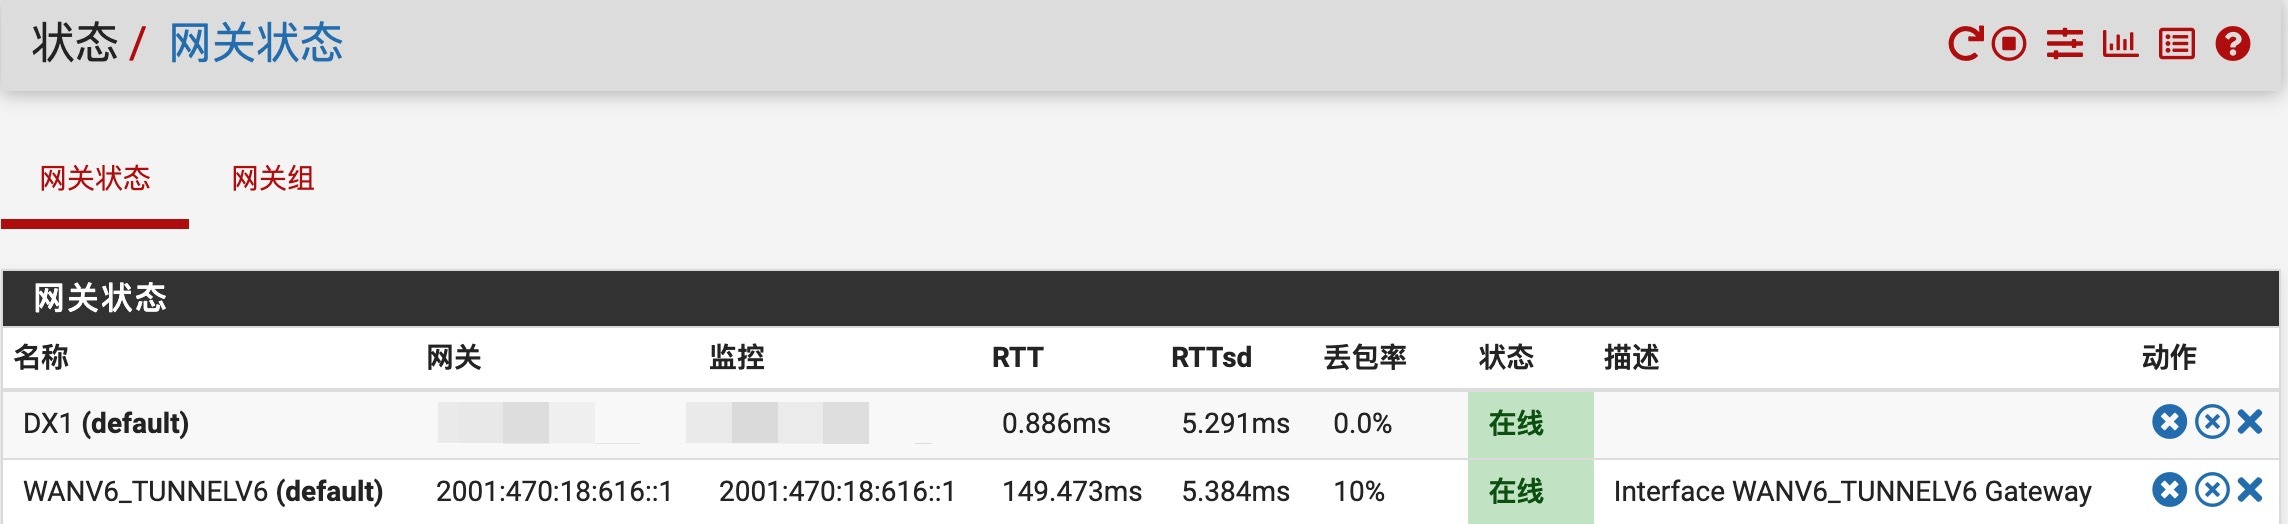Viewport: 2288px width, 524px height.
Task: Click outlined circle-X action icon in DX1 row
Action: pyautogui.click(x=2212, y=423)
